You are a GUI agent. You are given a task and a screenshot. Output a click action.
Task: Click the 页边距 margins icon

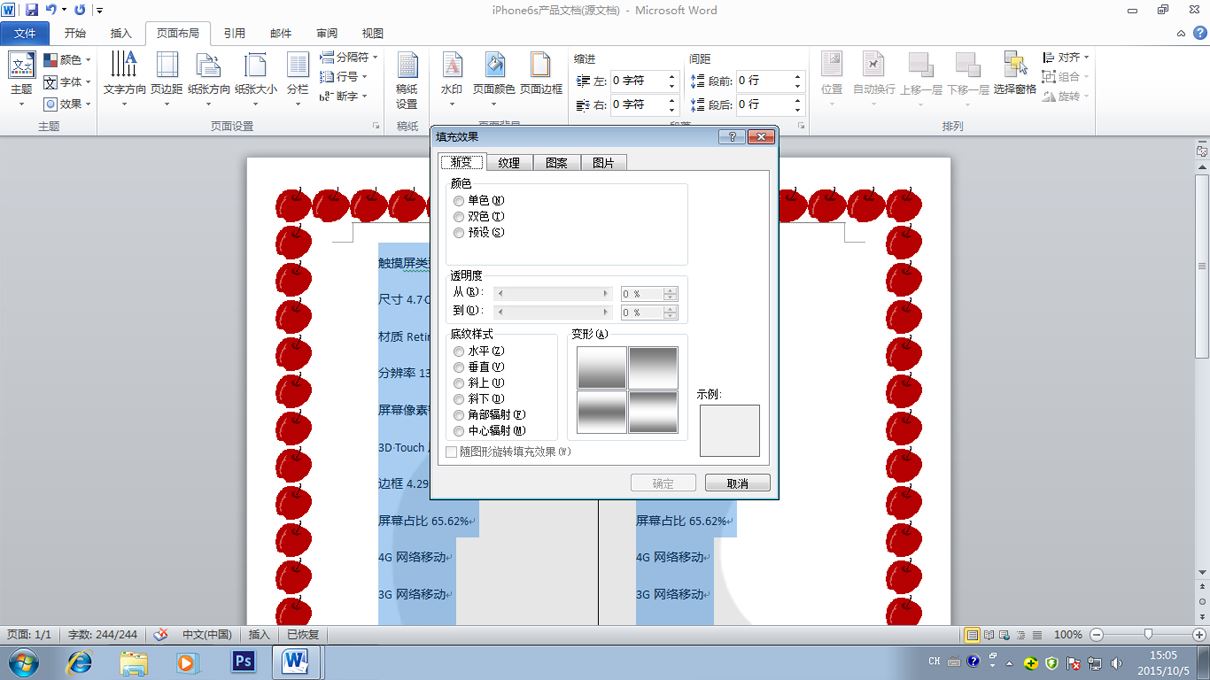pos(167,65)
